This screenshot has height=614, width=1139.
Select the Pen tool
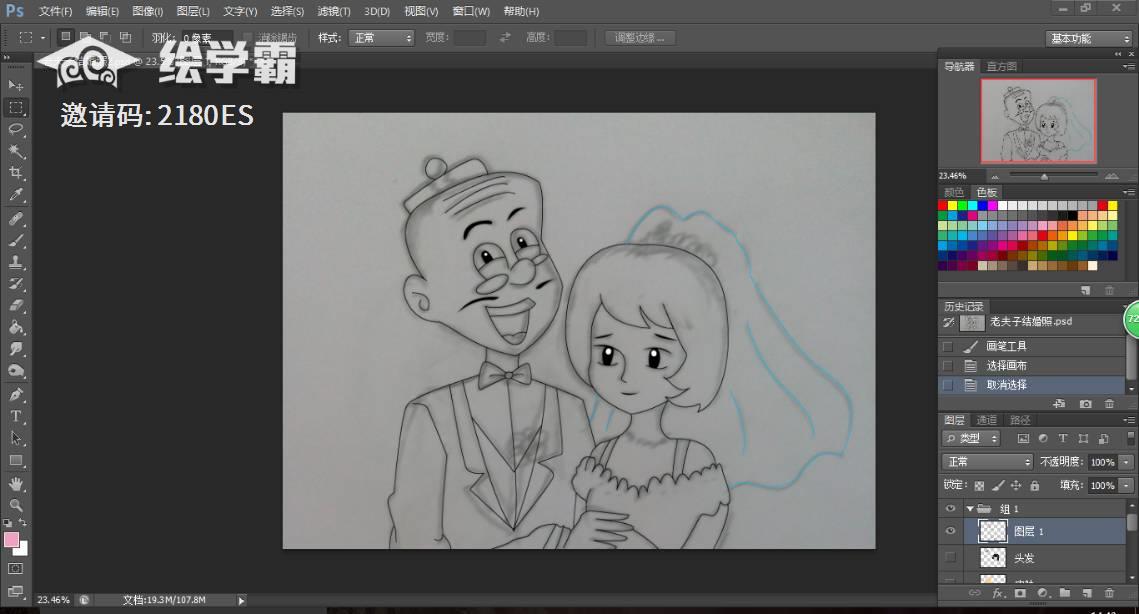click(16, 395)
